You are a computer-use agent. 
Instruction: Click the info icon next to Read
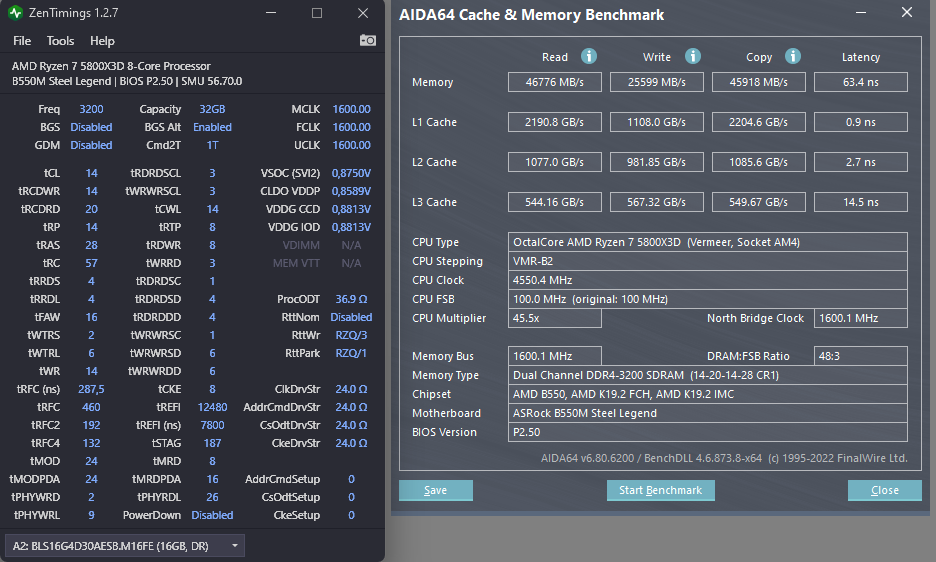tap(590, 57)
